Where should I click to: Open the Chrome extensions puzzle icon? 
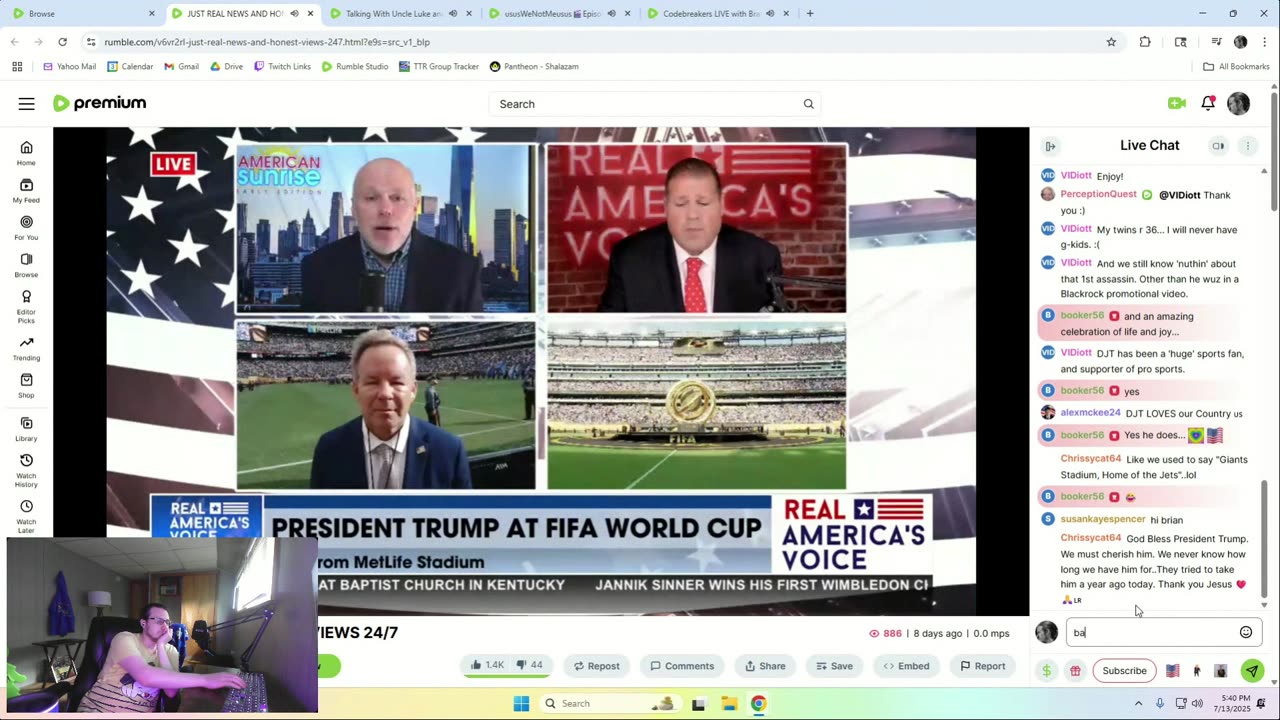click(x=1145, y=42)
